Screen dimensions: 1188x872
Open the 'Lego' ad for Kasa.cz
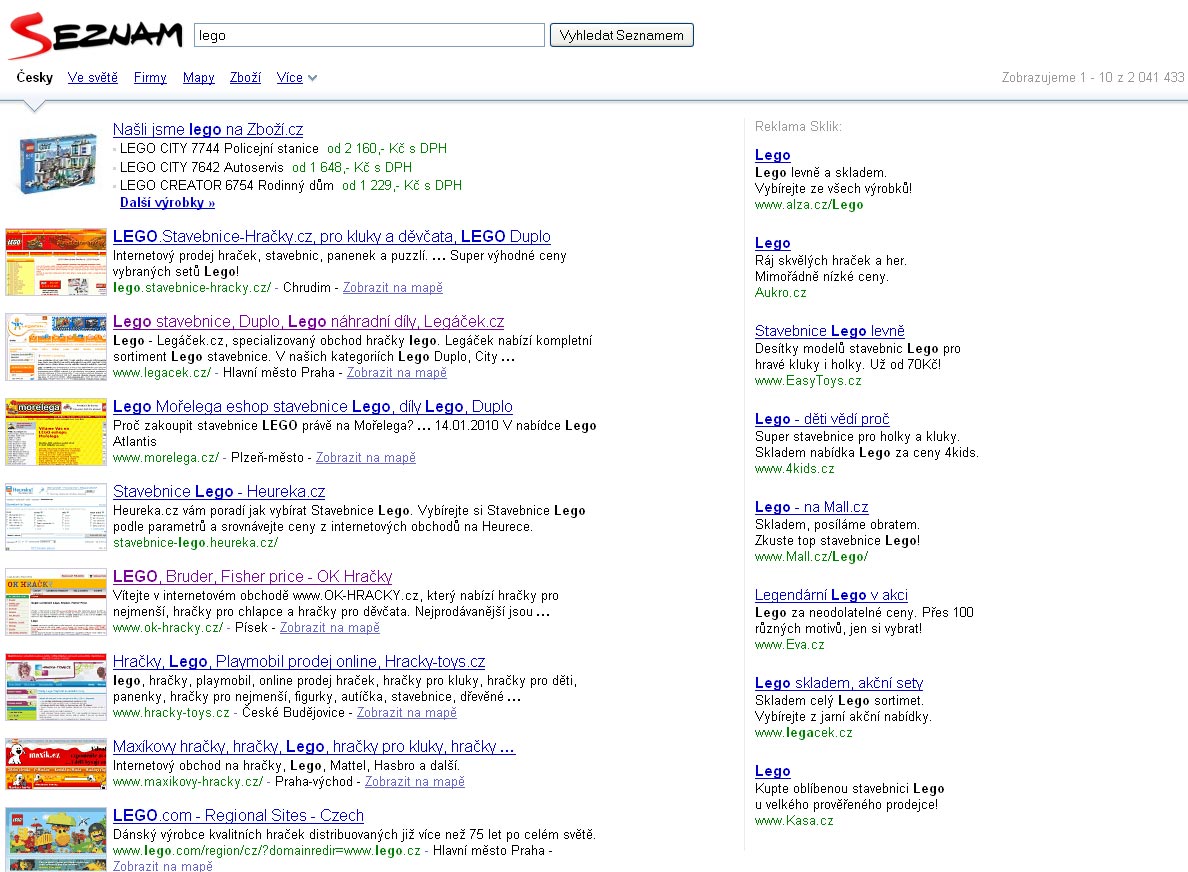[x=772, y=770]
